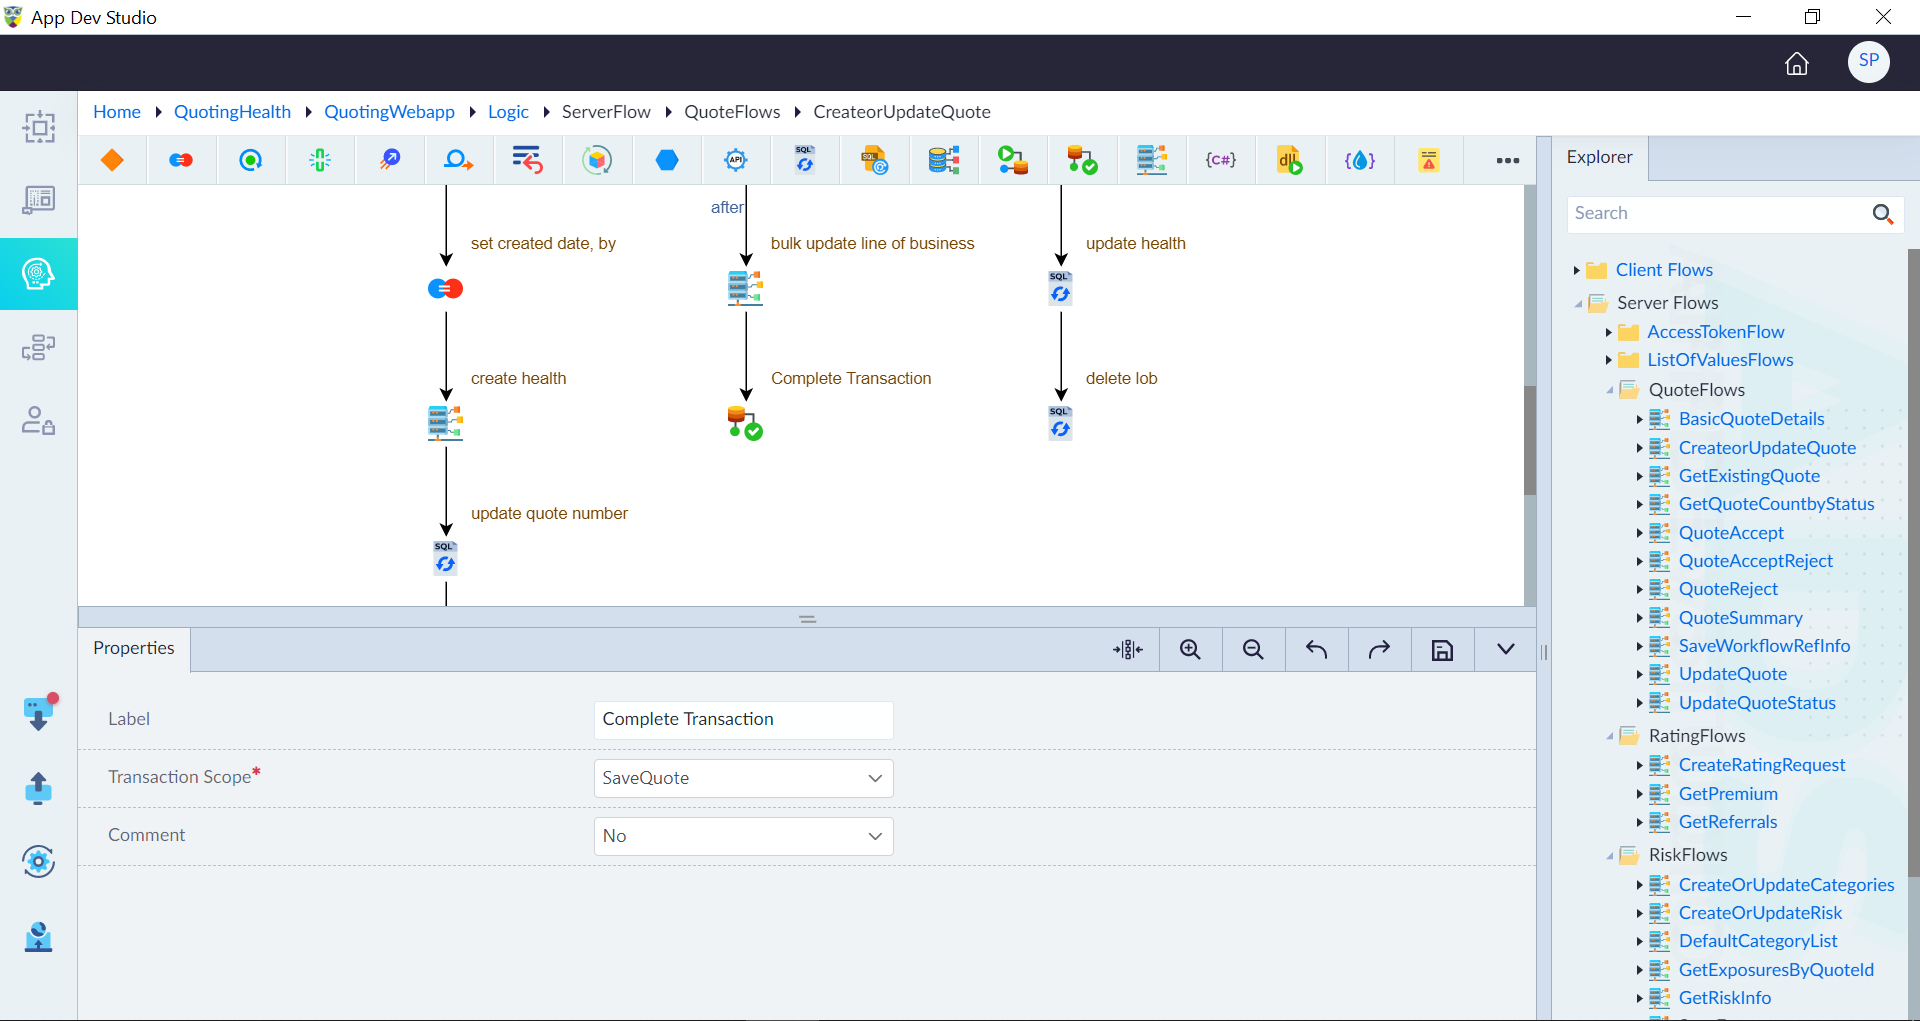Click the zoom in magnifier icon
This screenshot has height=1021, width=1920.
(1190, 650)
